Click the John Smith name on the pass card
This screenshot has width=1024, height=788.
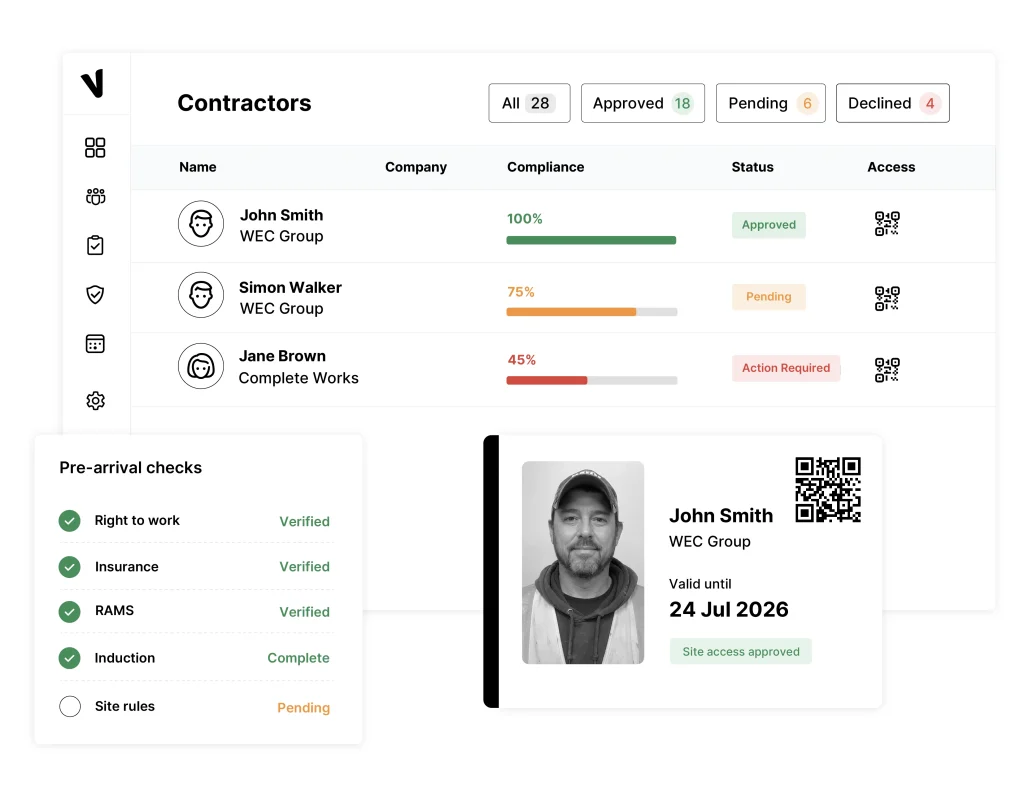click(x=721, y=516)
